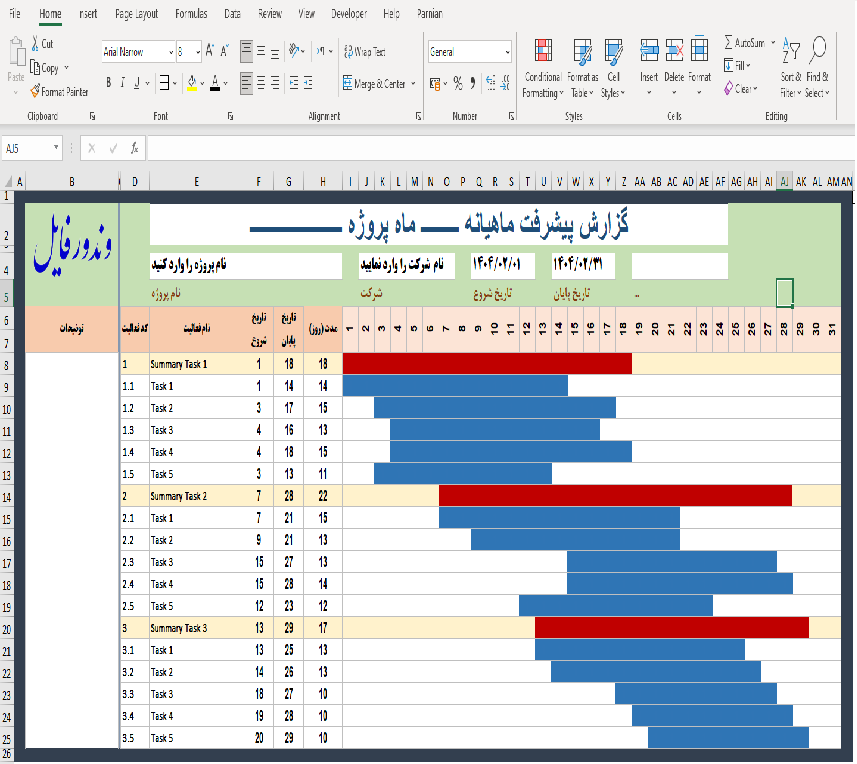This screenshot has width=857, height=764.
Task: Click the Insert cells icon
Action: coord(649,50)
